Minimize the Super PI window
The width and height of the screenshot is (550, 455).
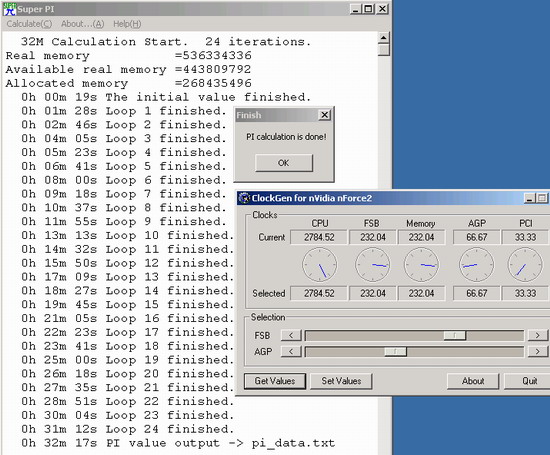pyautogui.click(x=355, y=9)
